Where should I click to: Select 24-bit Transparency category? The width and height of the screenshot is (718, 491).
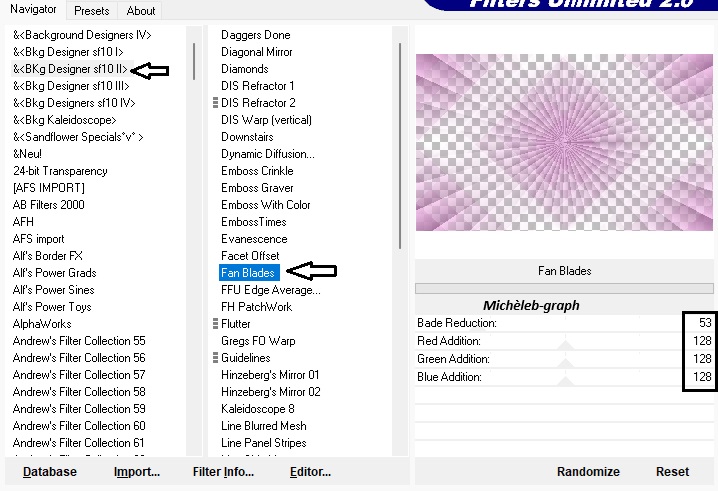60,171
